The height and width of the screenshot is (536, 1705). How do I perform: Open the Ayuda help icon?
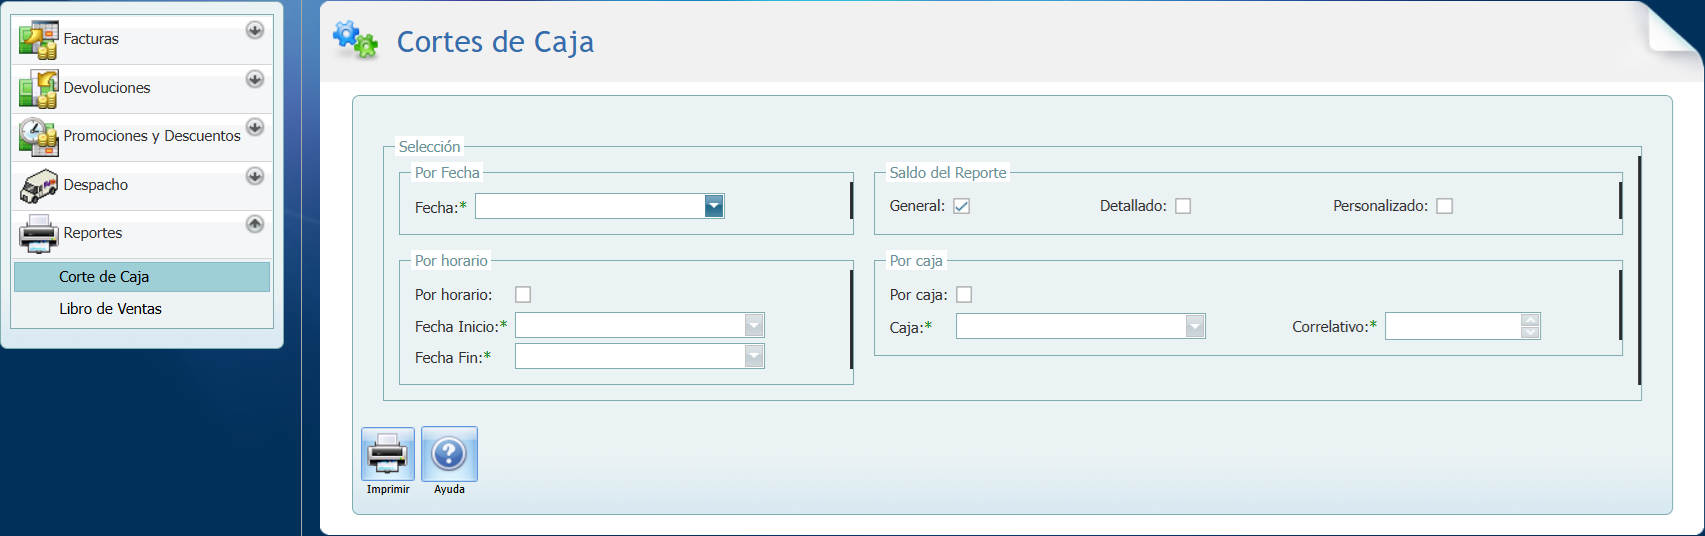click(x=449, y=455)
